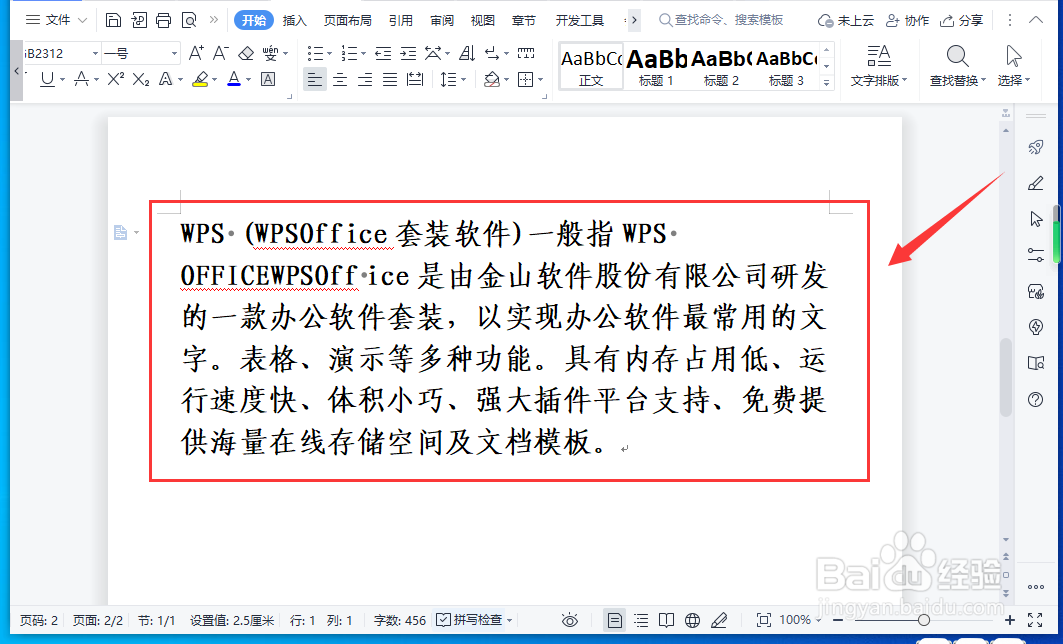The image size is (1063, 644).
Task: Click the Export to PDF icon
Action: pos(138,20)
